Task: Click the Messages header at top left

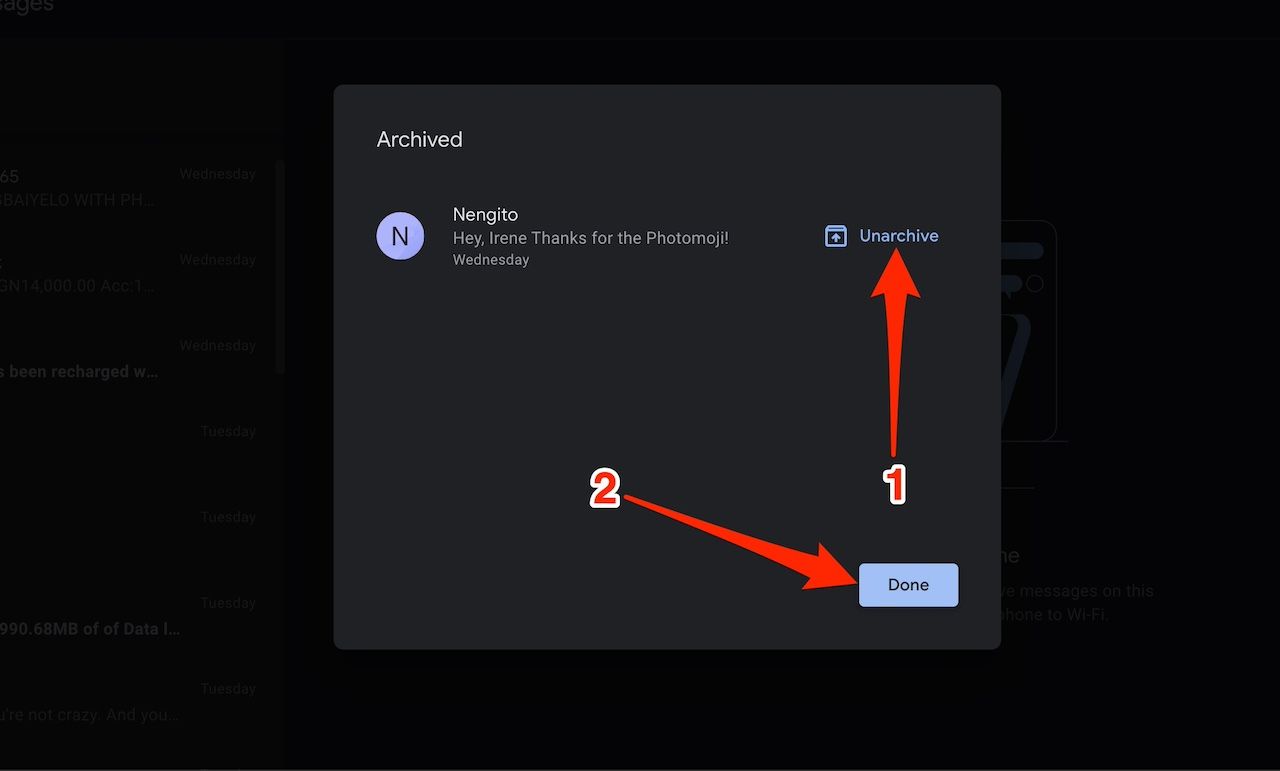Action: 27,6
